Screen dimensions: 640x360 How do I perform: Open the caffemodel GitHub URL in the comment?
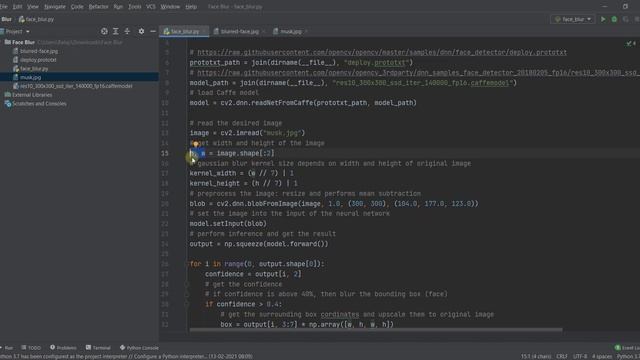click(418, 73)
